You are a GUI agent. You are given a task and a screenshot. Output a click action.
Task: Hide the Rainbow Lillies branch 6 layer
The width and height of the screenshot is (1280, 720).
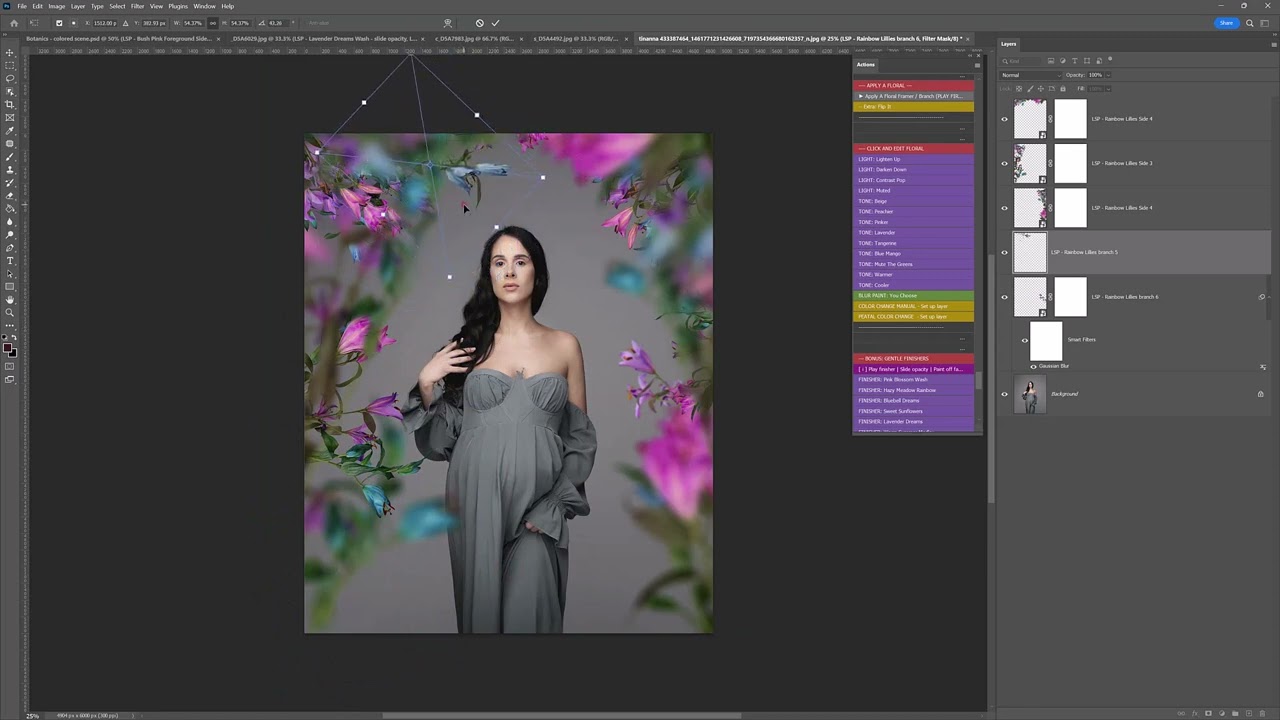click(1005, 297)
